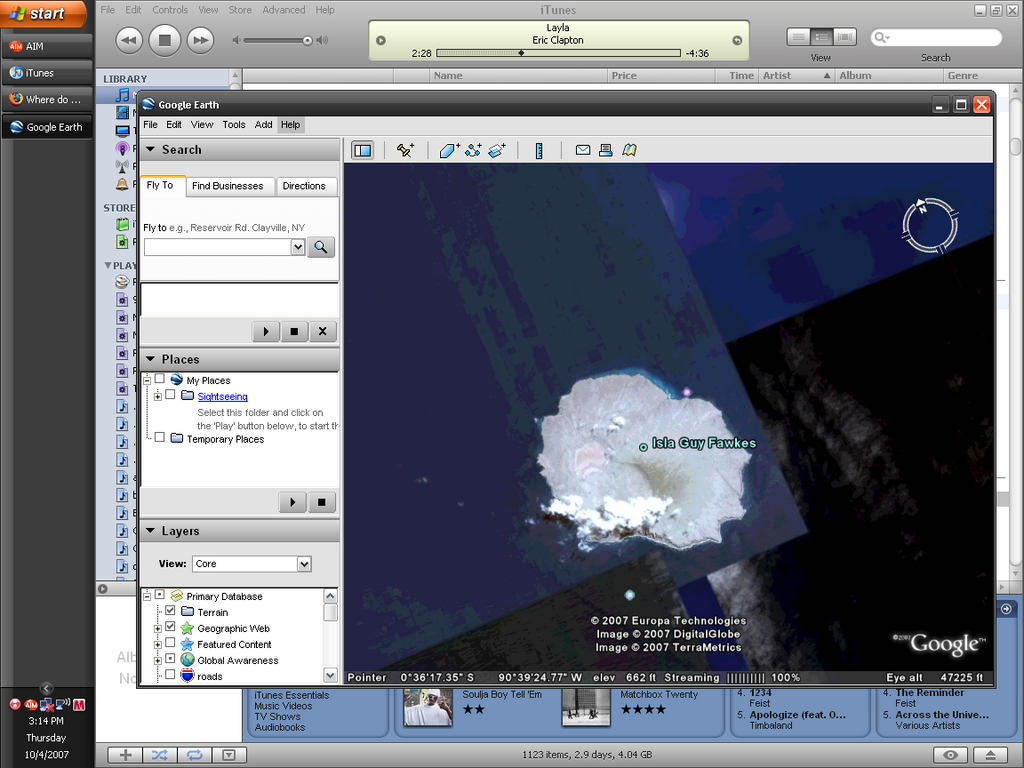Click the iTunes Layla playback progress bar

558,54
